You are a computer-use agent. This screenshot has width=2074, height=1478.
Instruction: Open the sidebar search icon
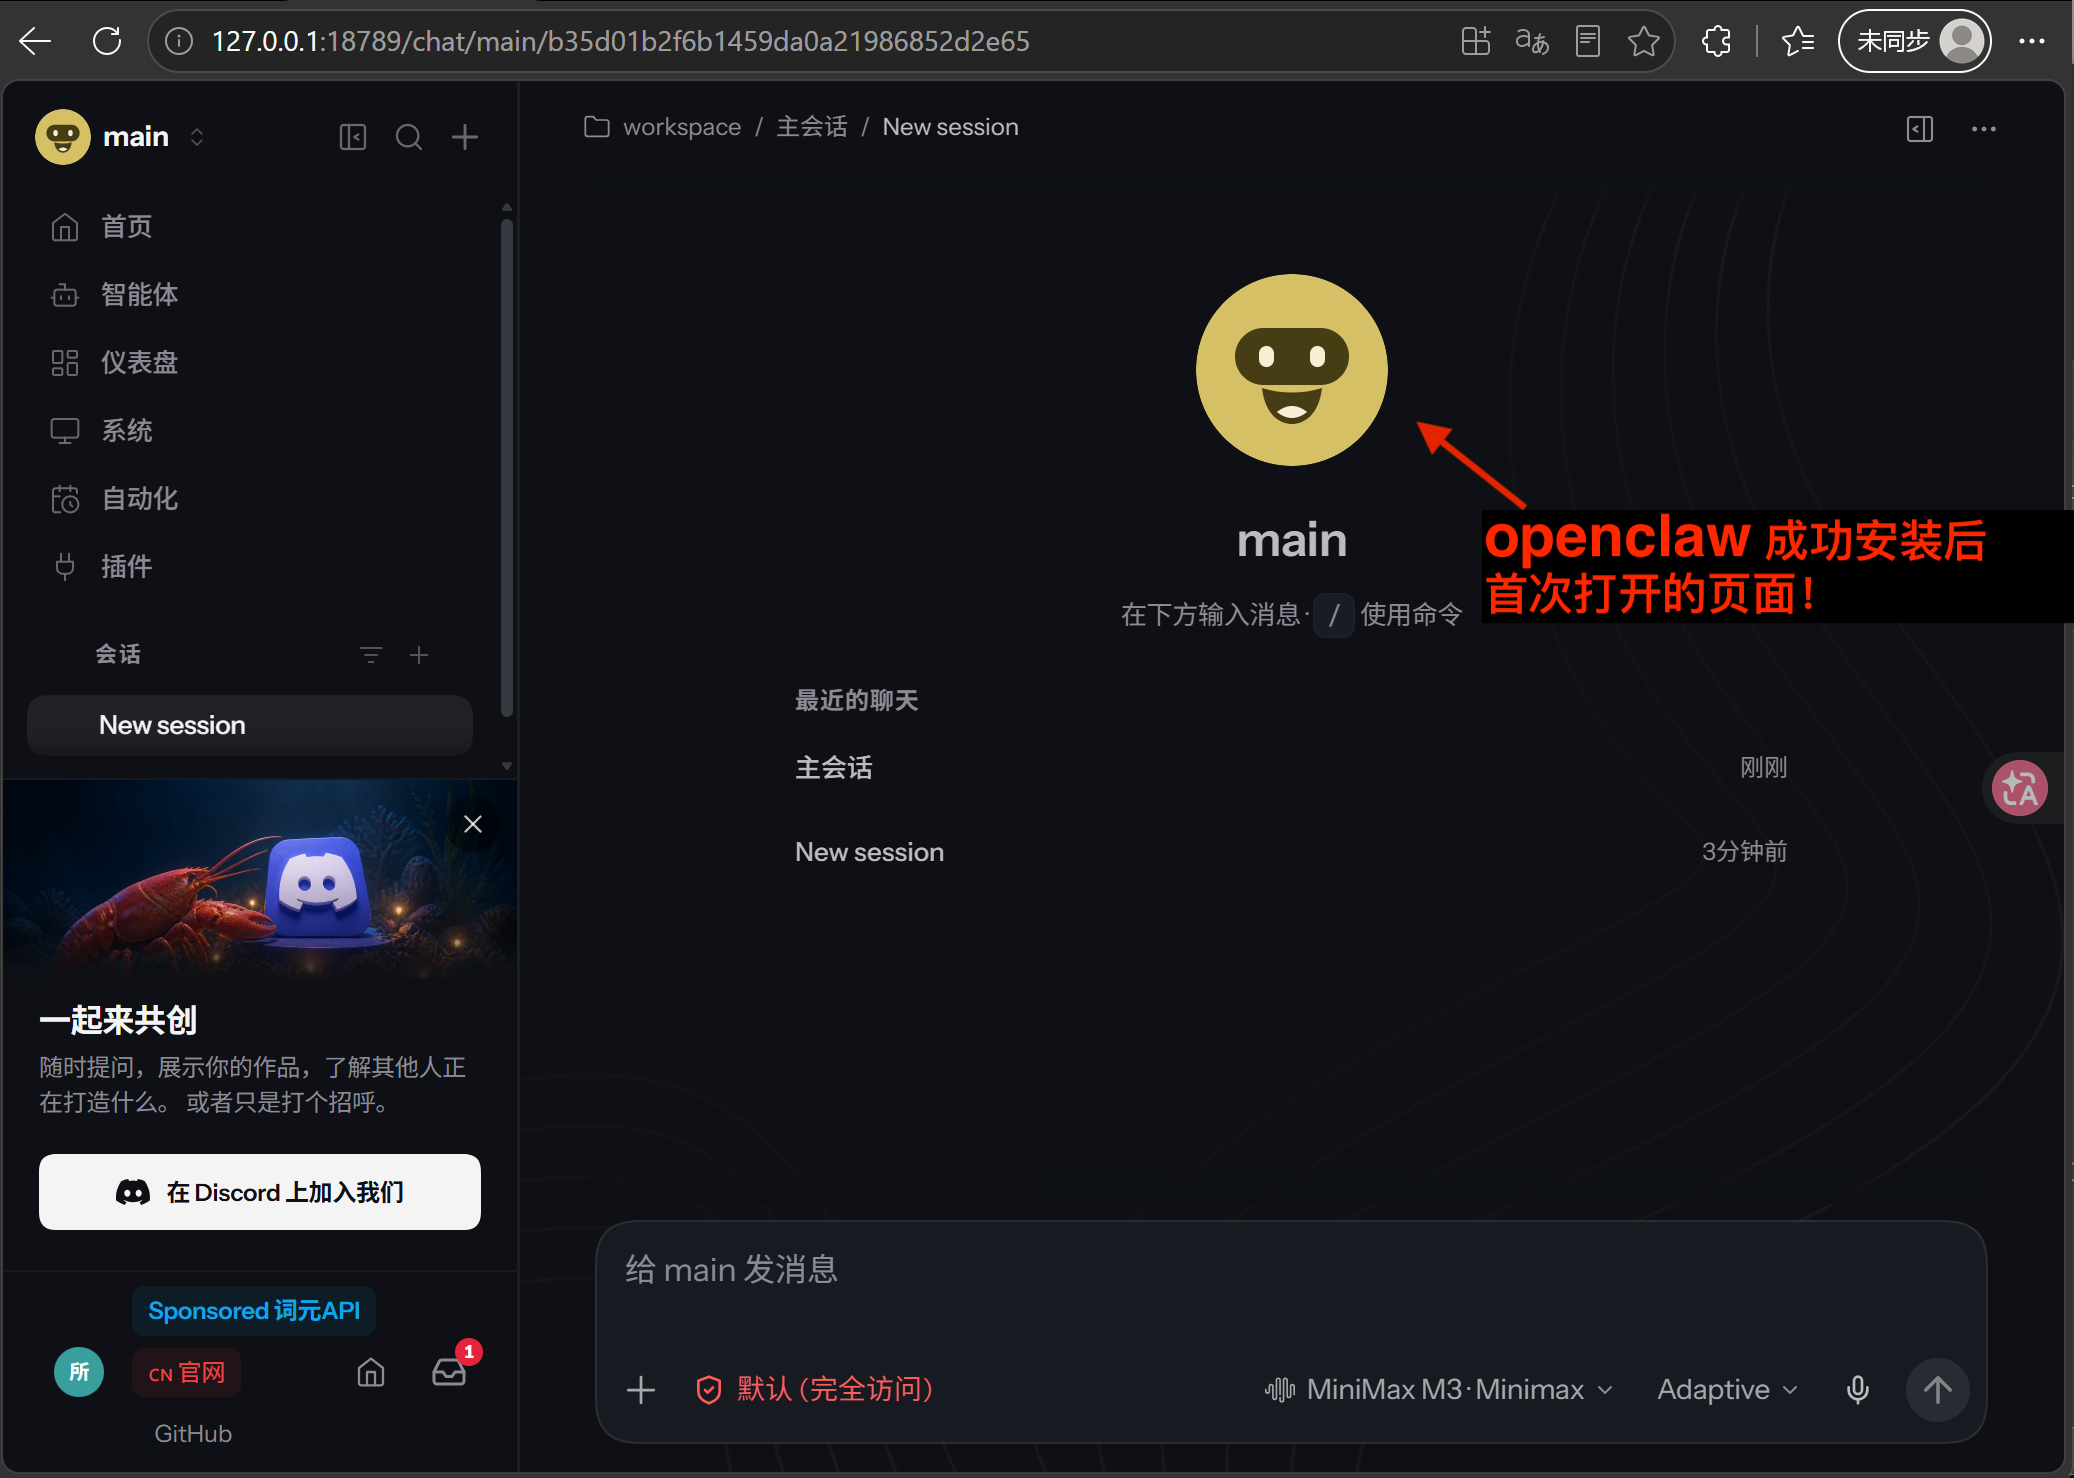409,137
